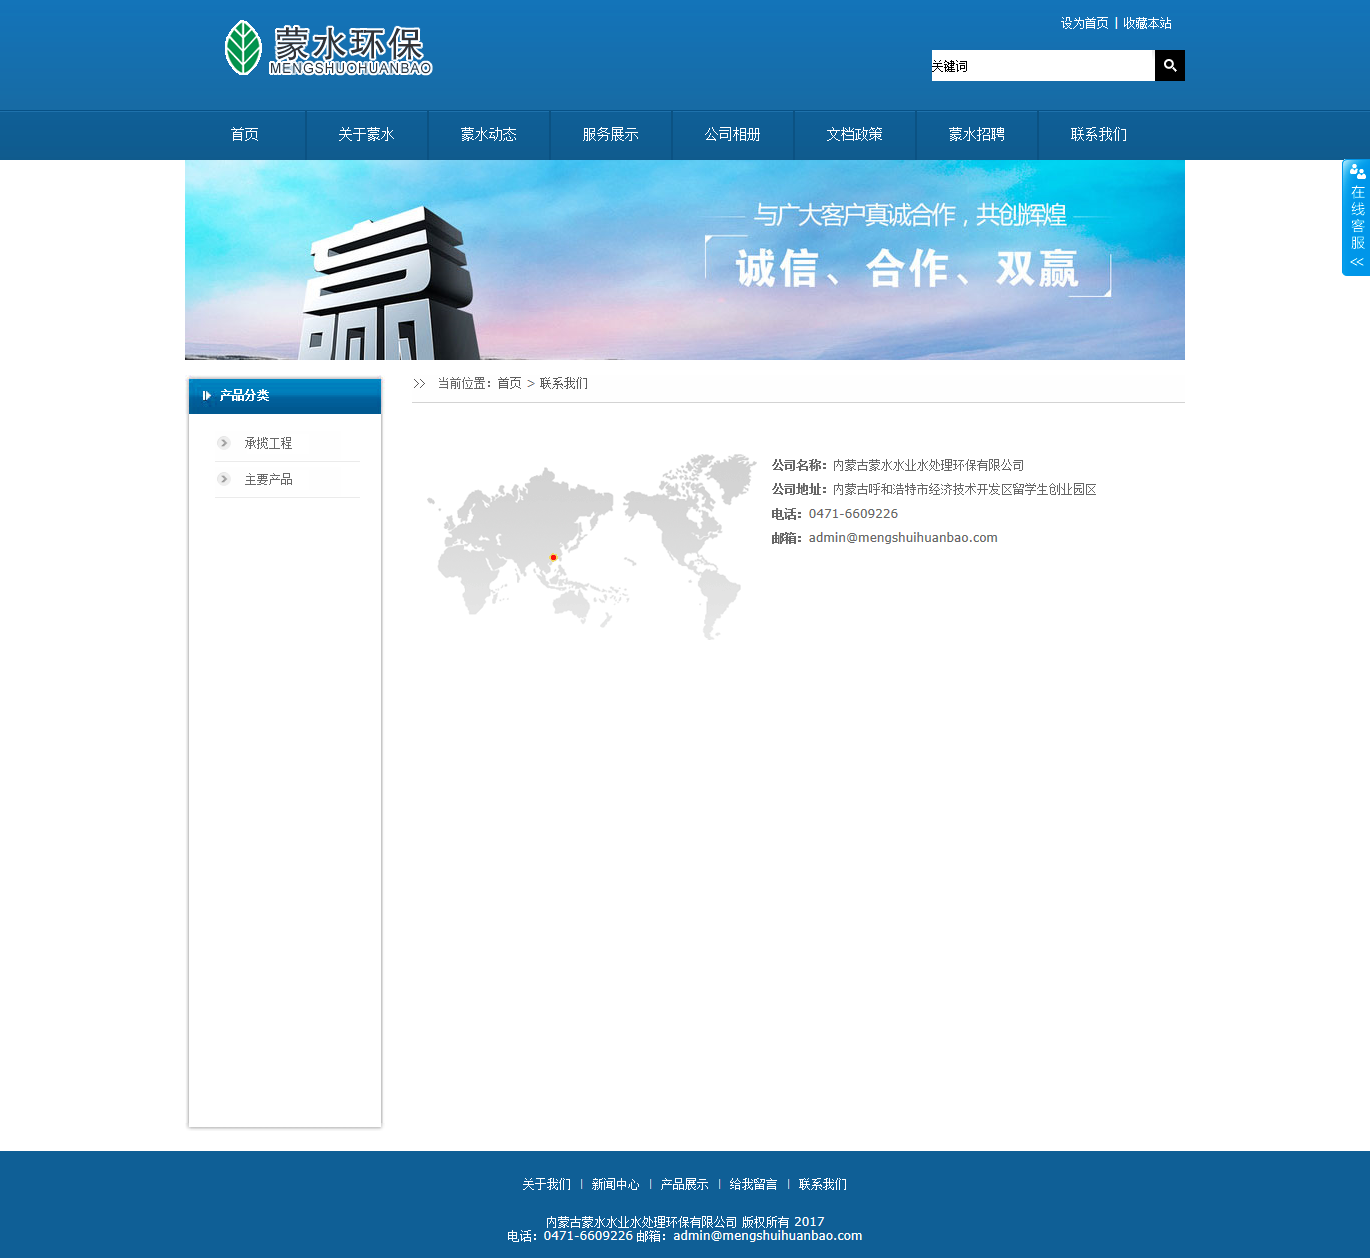This screenshot has width=1370, height=1259.
Task: Click the arrow icon beside 主要产品
Action: click(224, 479)
